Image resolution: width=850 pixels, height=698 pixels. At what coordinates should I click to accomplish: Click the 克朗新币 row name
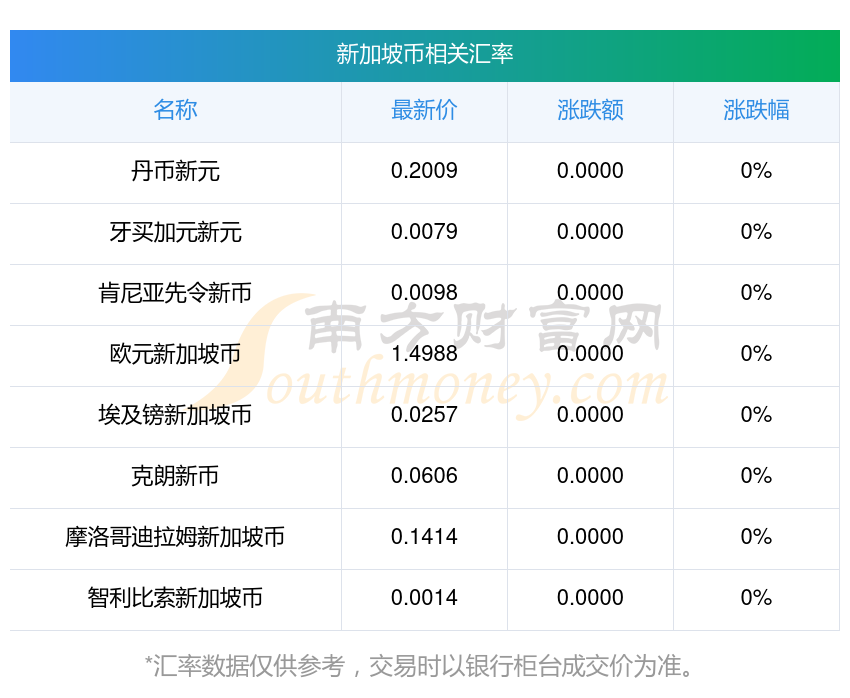click(x=175, y=476)
